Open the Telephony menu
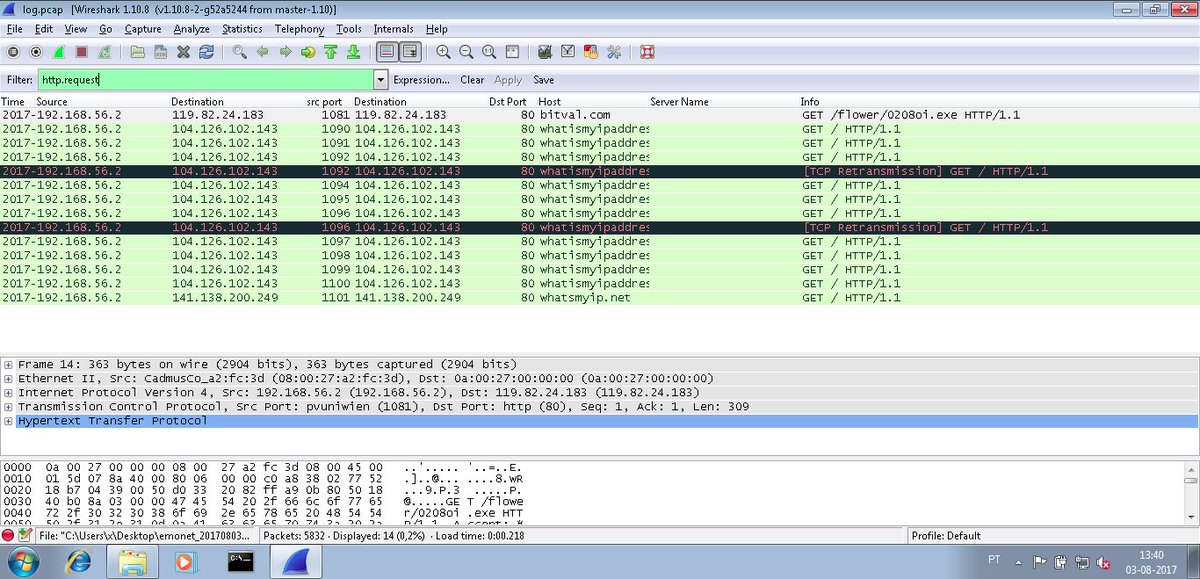The height and width of the screenshot is (579, 1200). 297,29
